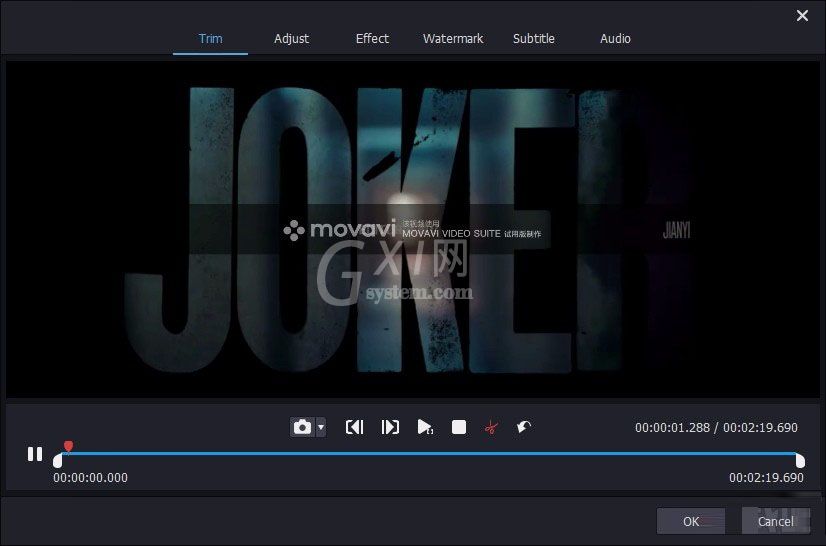Screen dimensions: 826x546
Task: Click the end time 00:02:19.690 label under timeline
Action: pyautogui.click(x=766, y=477)
